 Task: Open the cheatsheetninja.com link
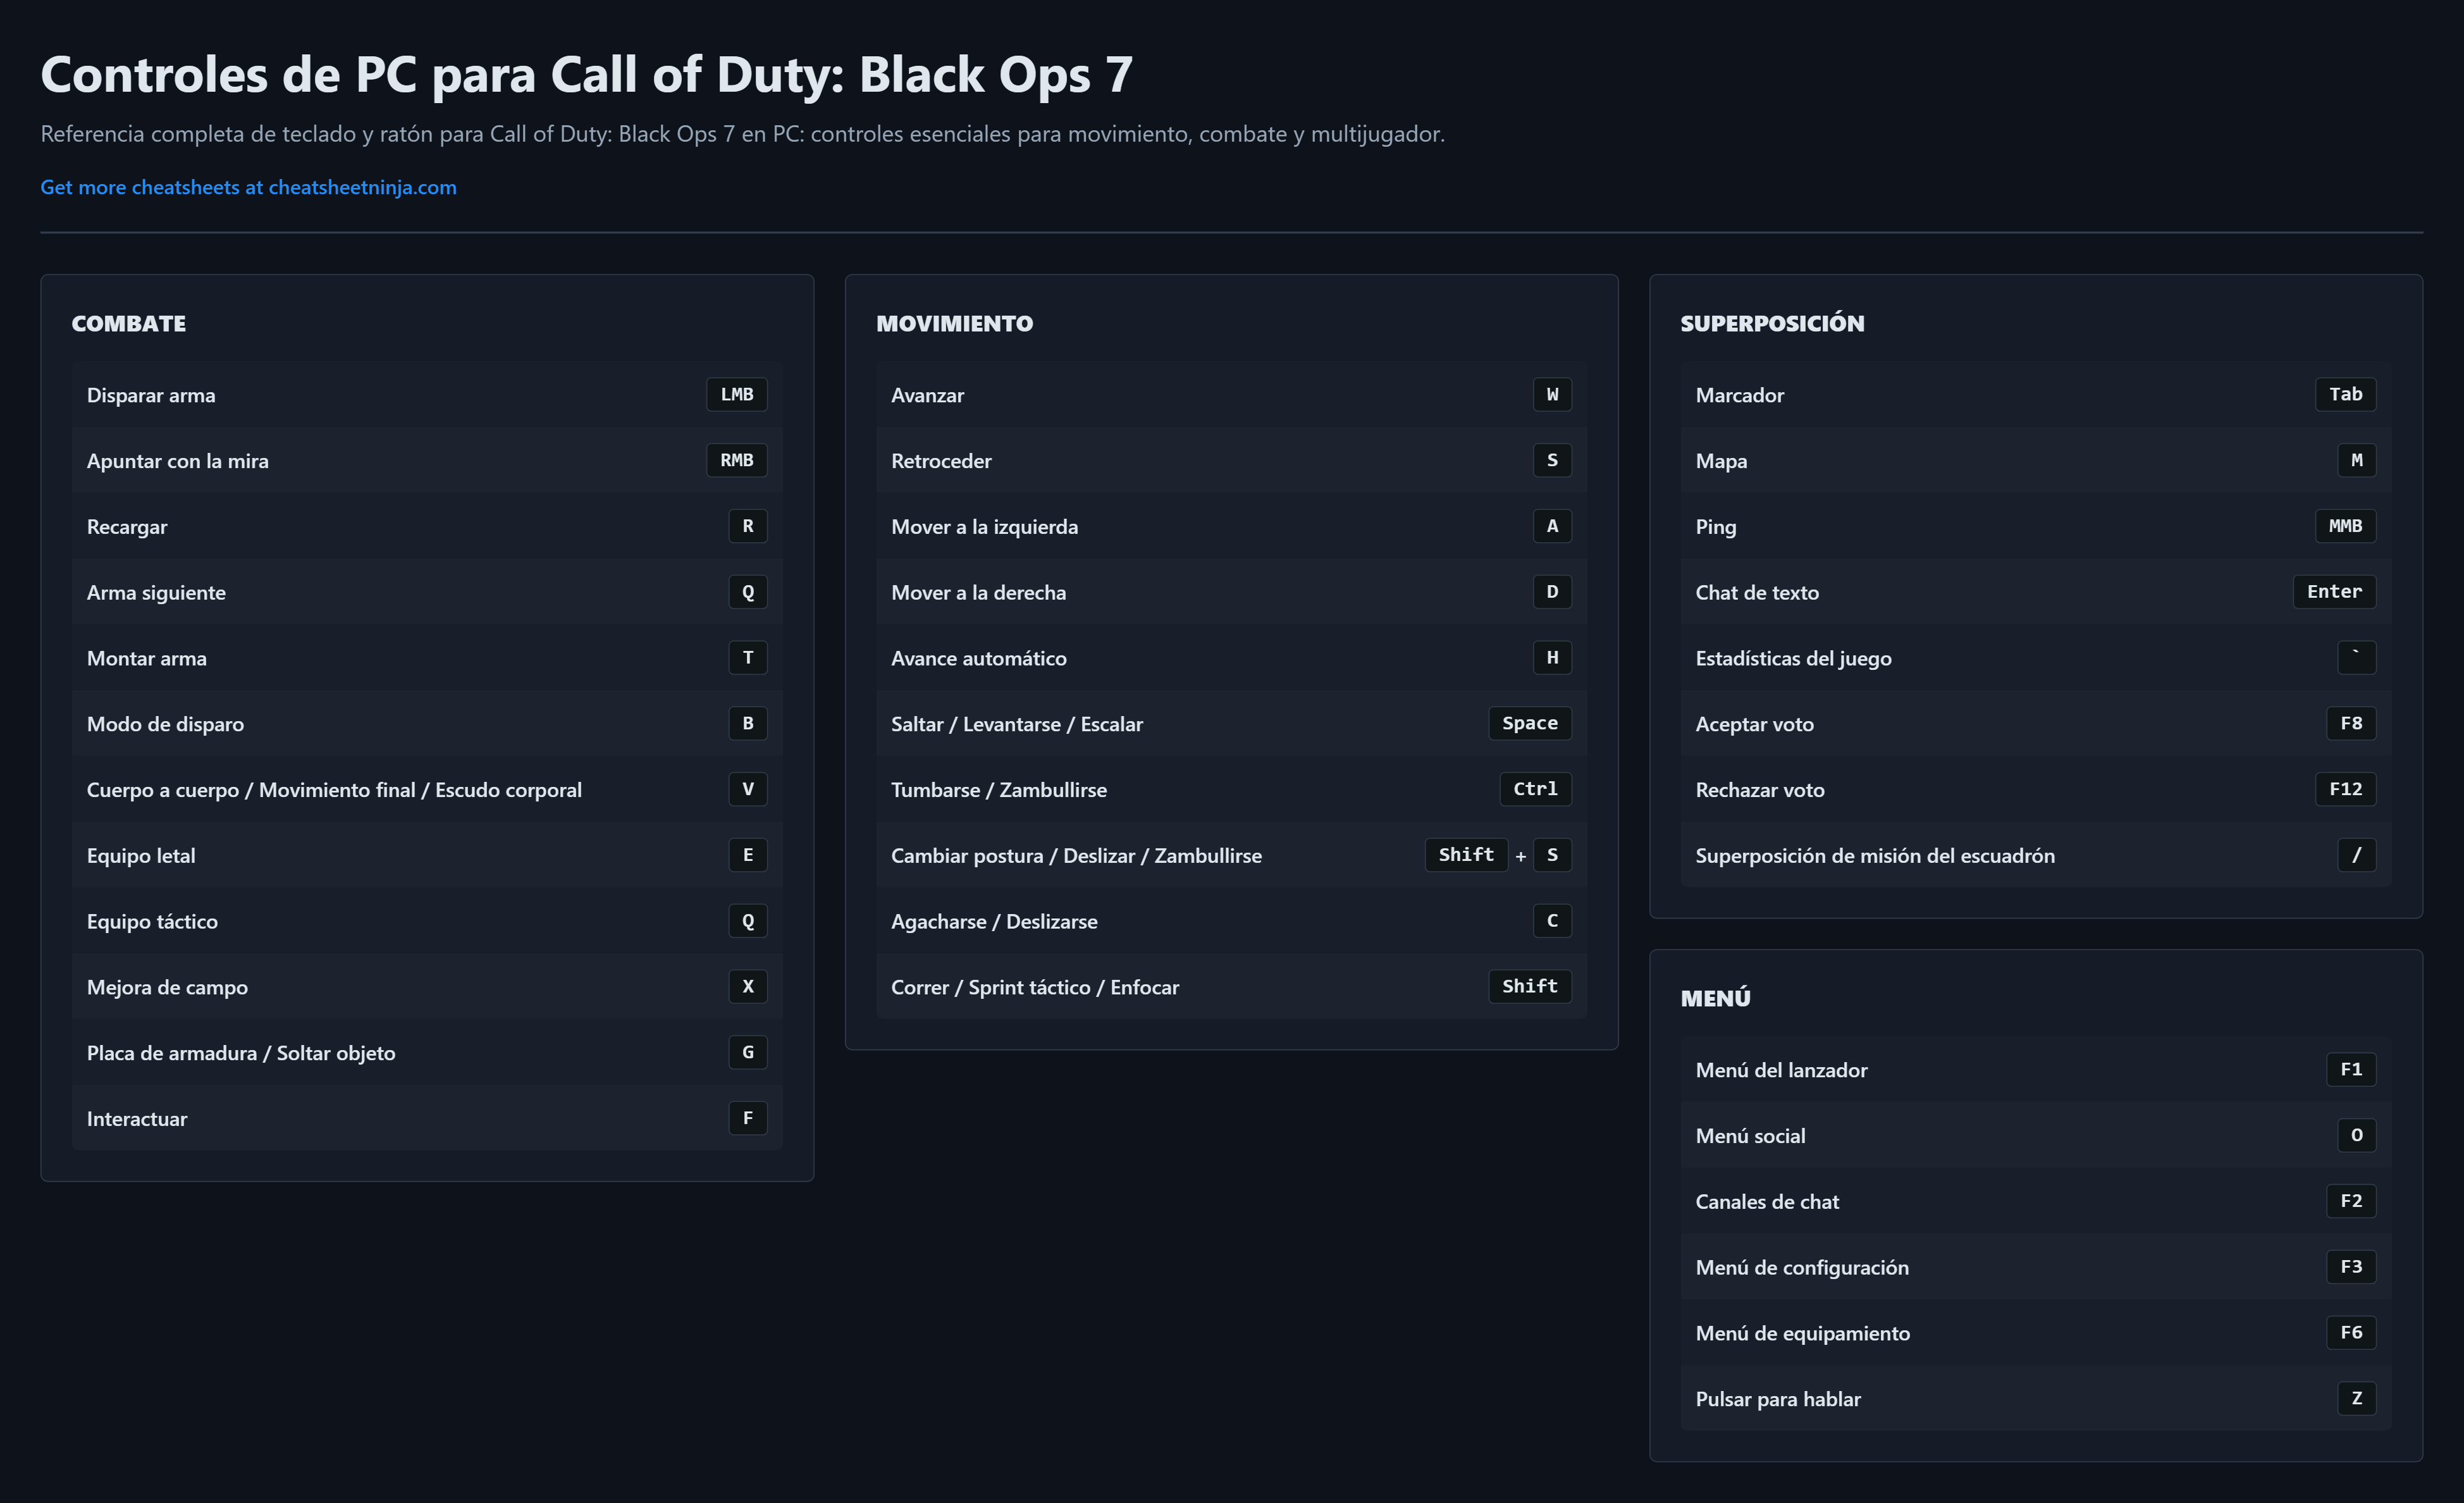tap(248, 187)
